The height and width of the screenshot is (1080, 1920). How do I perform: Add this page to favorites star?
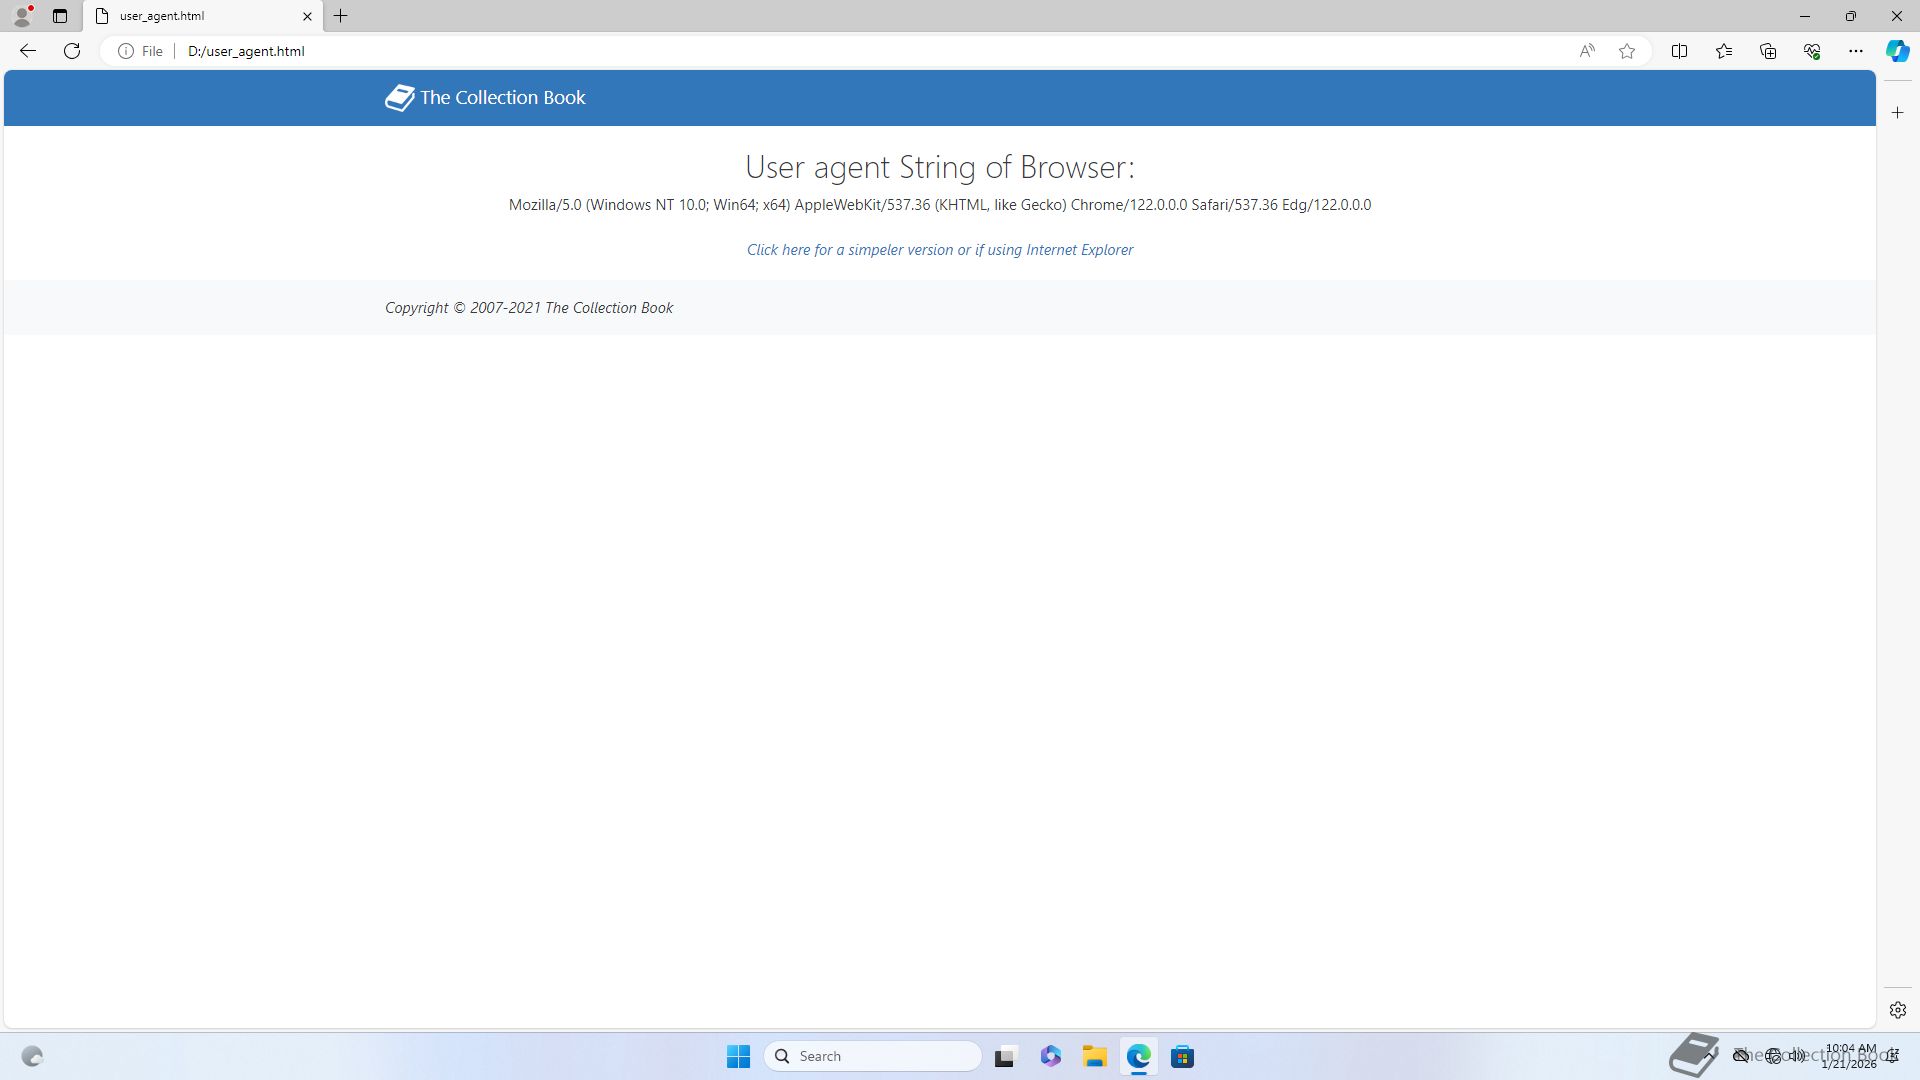coord(1627,51)
